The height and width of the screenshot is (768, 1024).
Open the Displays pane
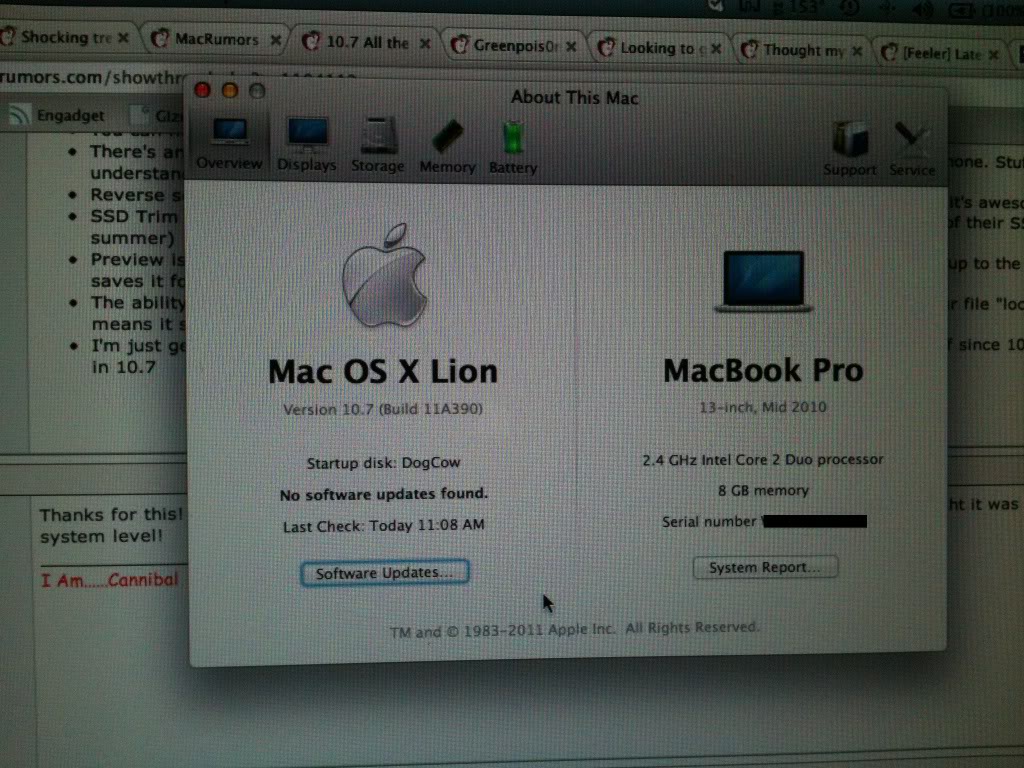point(306,145)
